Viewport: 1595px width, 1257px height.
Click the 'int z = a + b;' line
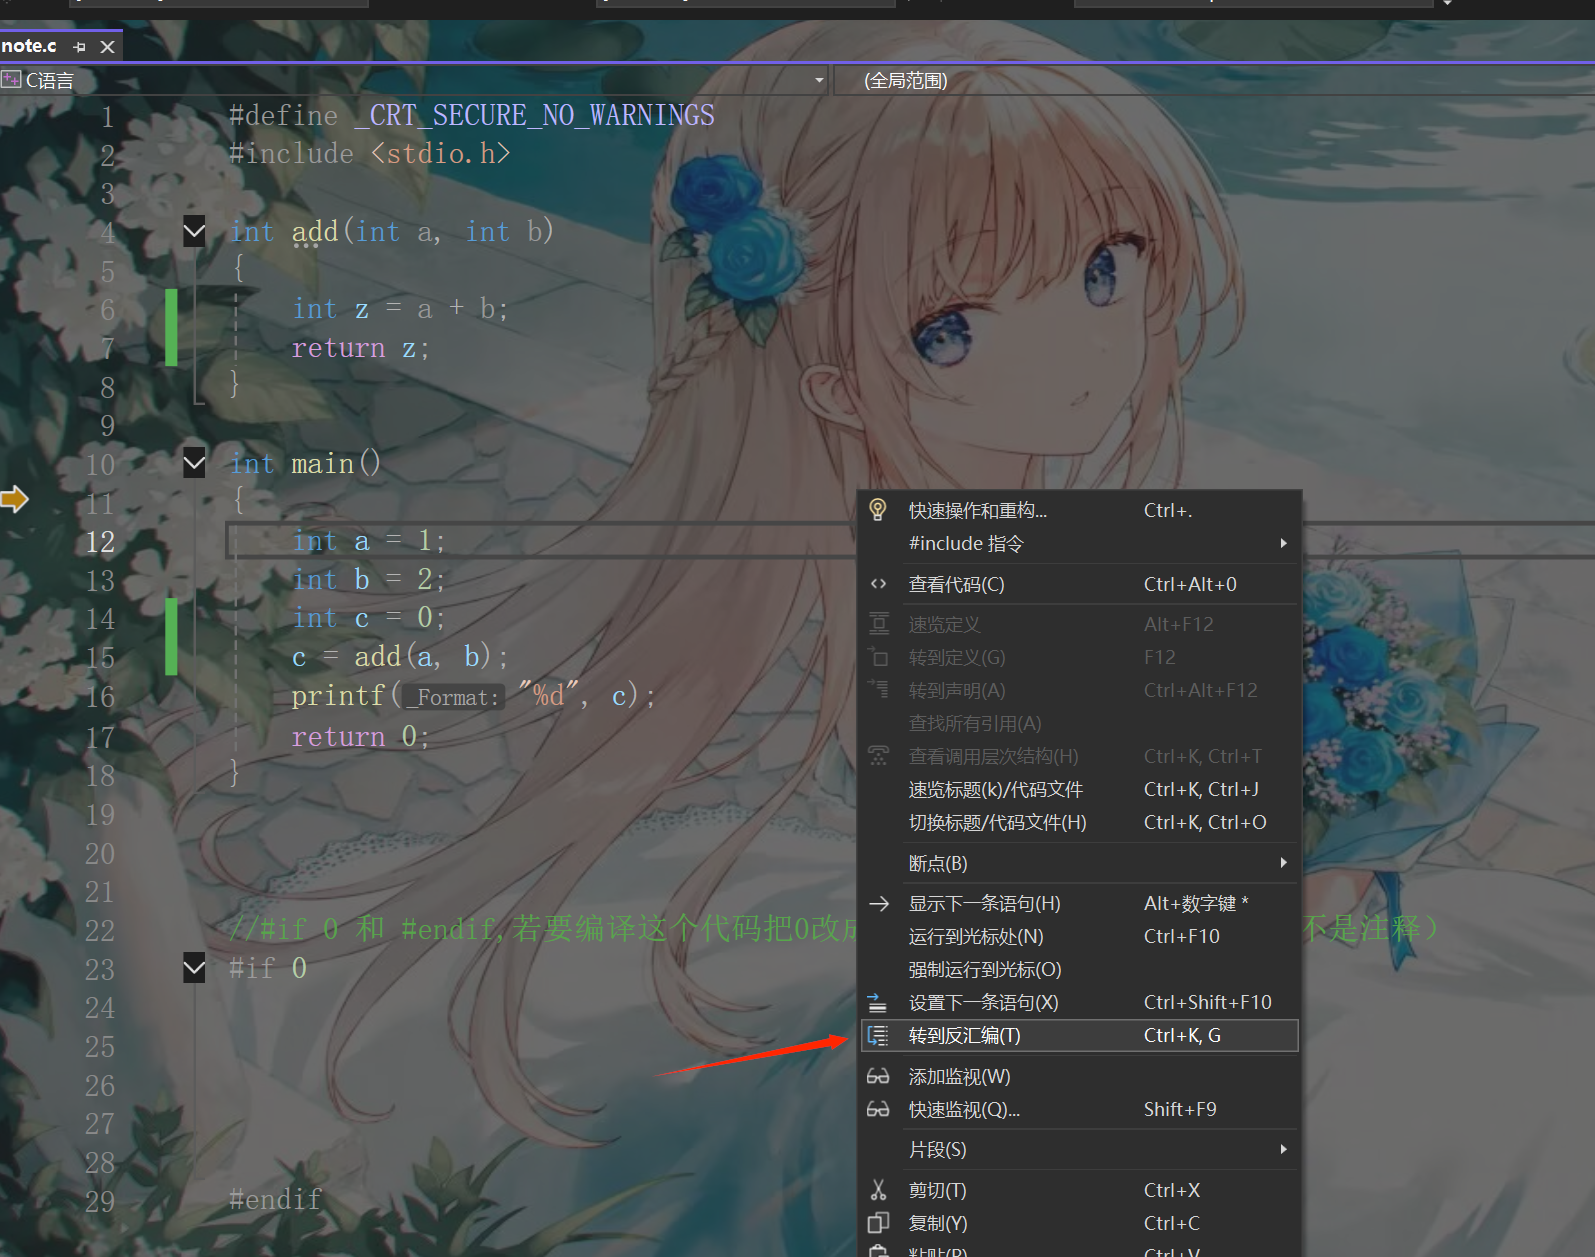click(x=400, y=309)
